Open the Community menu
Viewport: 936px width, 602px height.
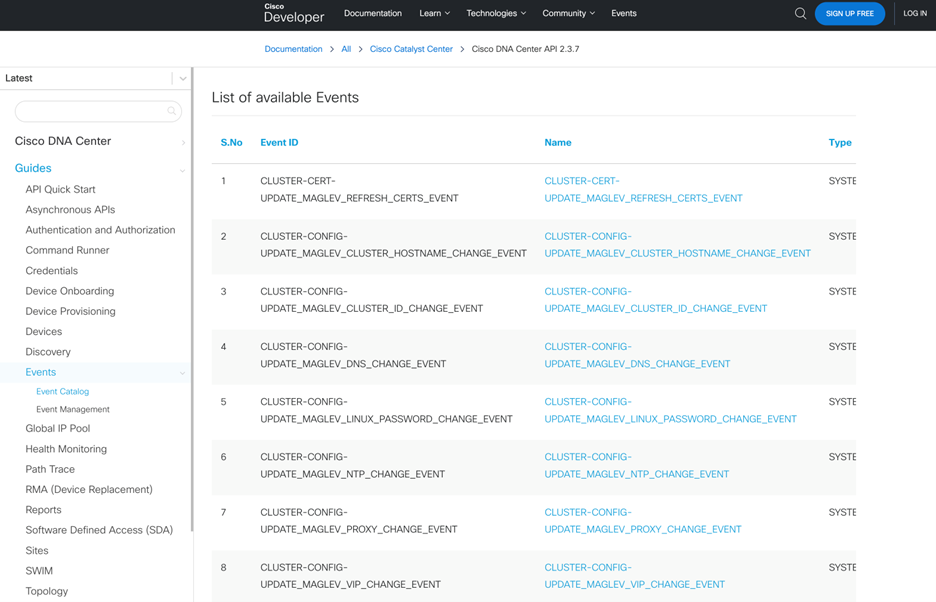coord(568,14)
